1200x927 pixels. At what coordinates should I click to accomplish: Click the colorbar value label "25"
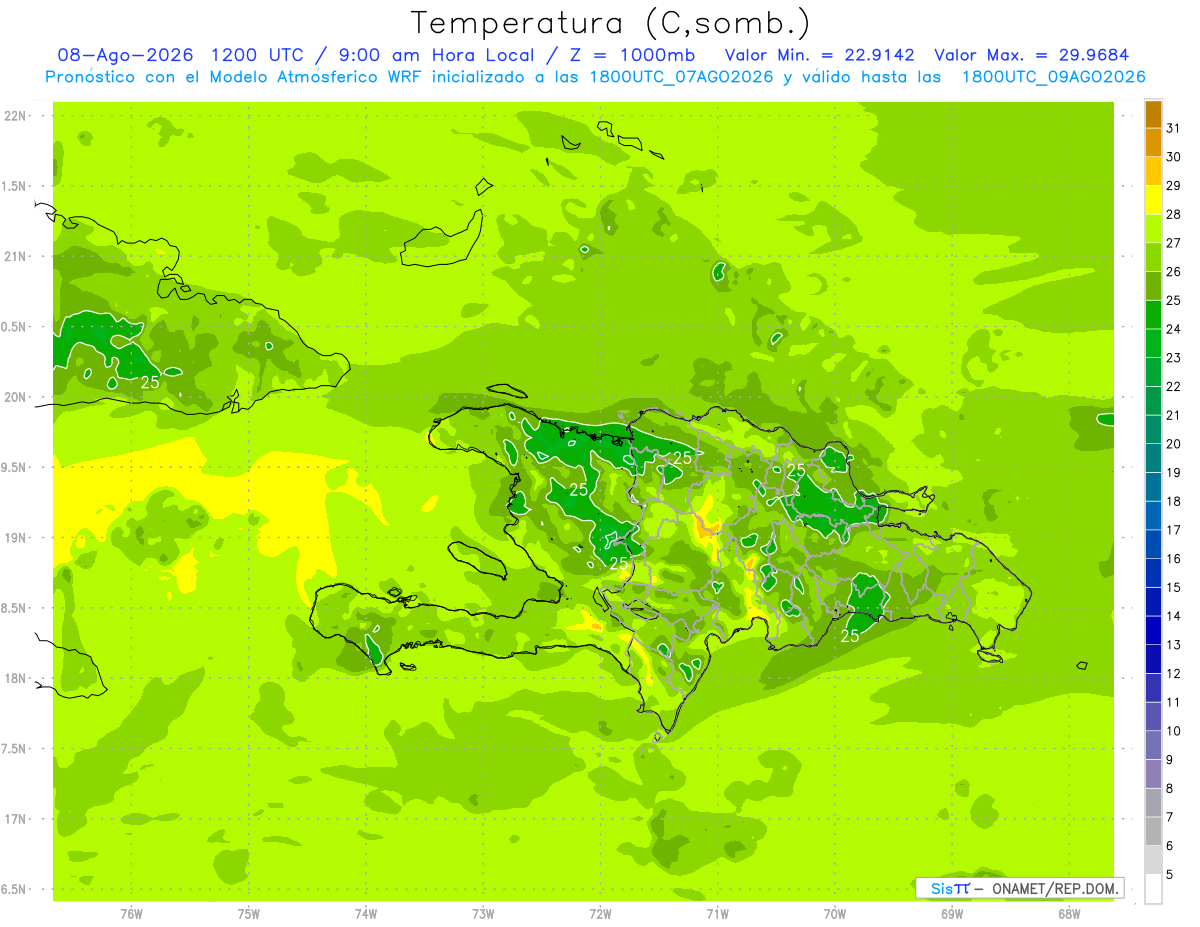[x=1174, y=300]
